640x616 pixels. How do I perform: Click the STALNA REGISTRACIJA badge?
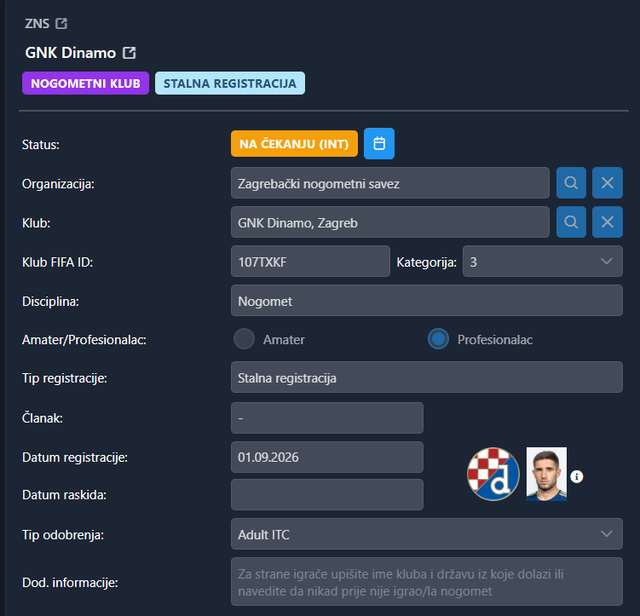[230, 83]
